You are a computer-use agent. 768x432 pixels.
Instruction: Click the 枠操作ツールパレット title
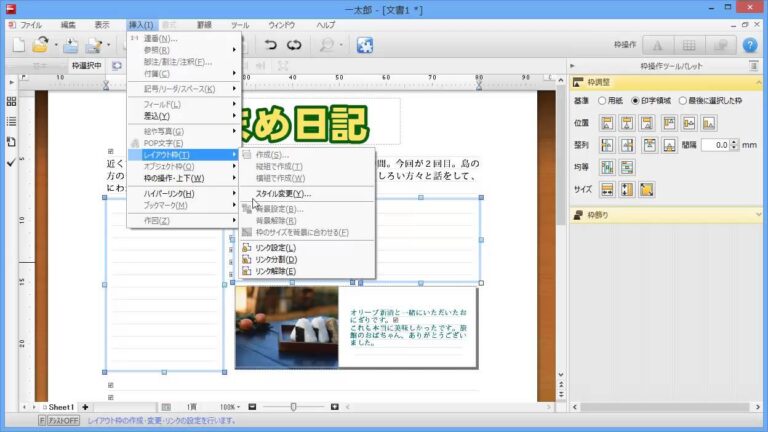point(671,66)
